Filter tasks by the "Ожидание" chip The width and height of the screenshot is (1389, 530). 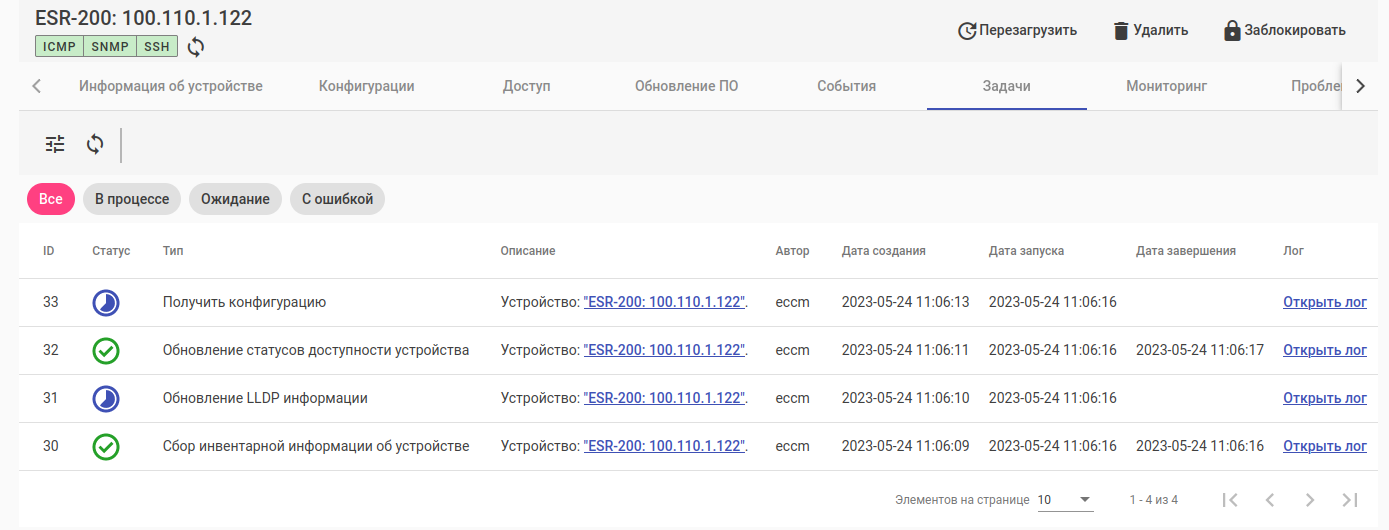(235, 199)
